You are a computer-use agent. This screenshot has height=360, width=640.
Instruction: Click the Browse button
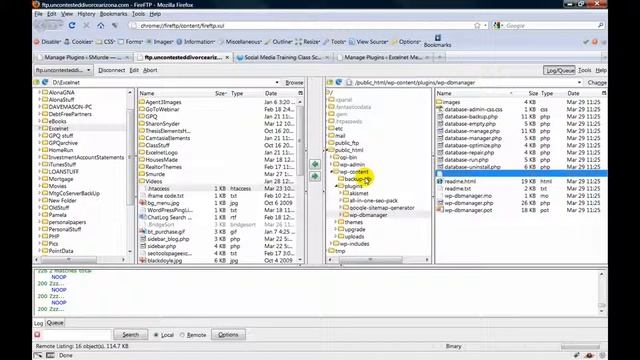(294, 82)
